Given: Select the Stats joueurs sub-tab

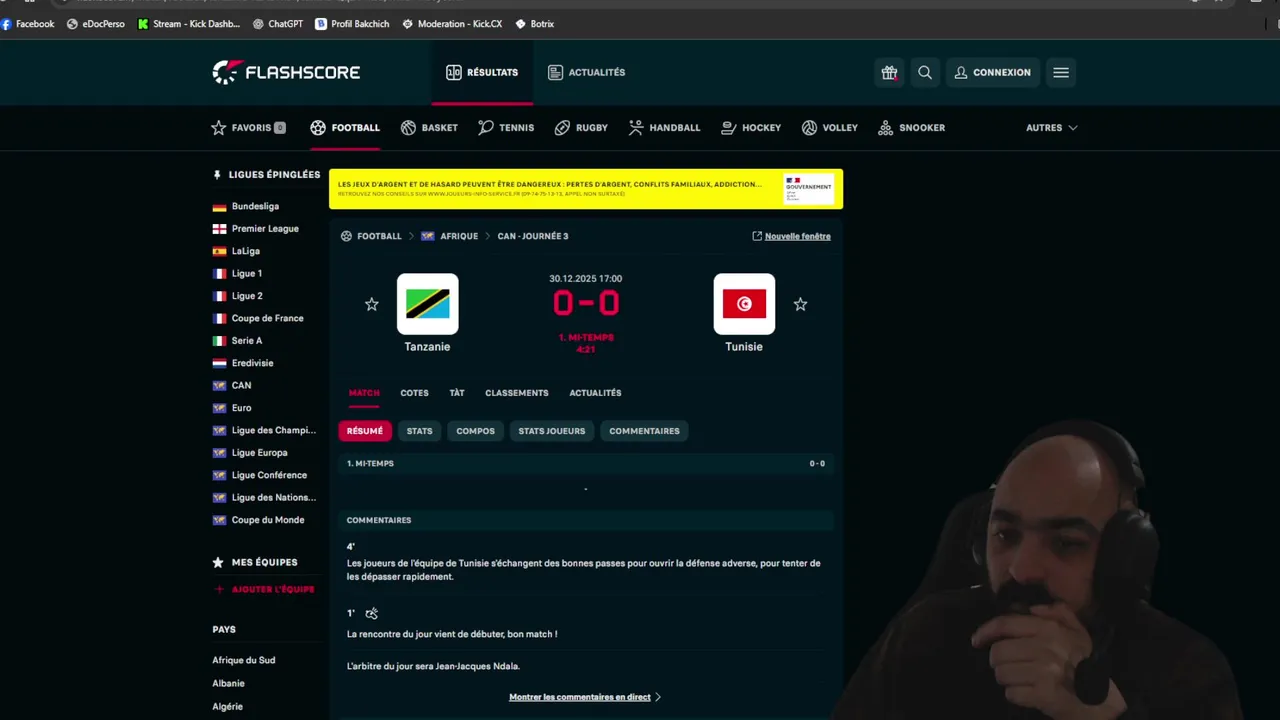Looking at the screenshot, I should [551, 431].
